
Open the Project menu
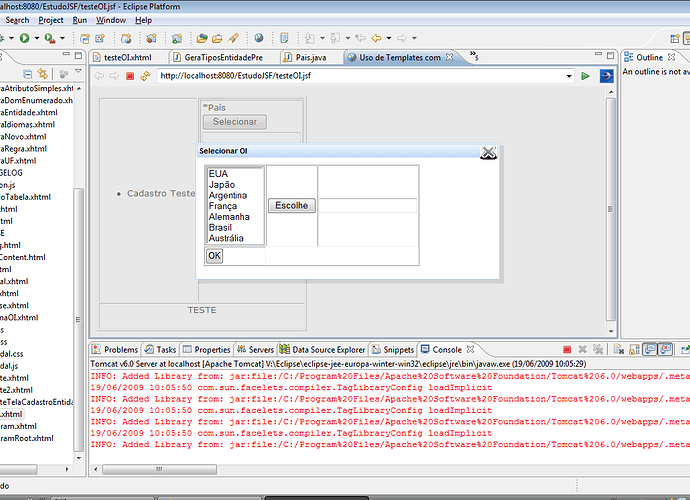click(51, 20)
